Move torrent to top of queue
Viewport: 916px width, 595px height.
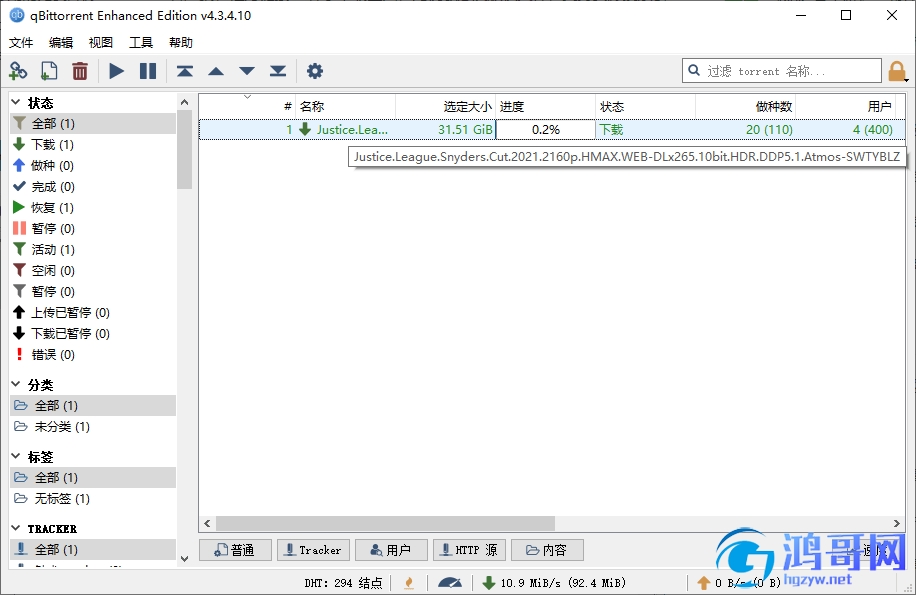pyautogui.click(x=185, y=71)
